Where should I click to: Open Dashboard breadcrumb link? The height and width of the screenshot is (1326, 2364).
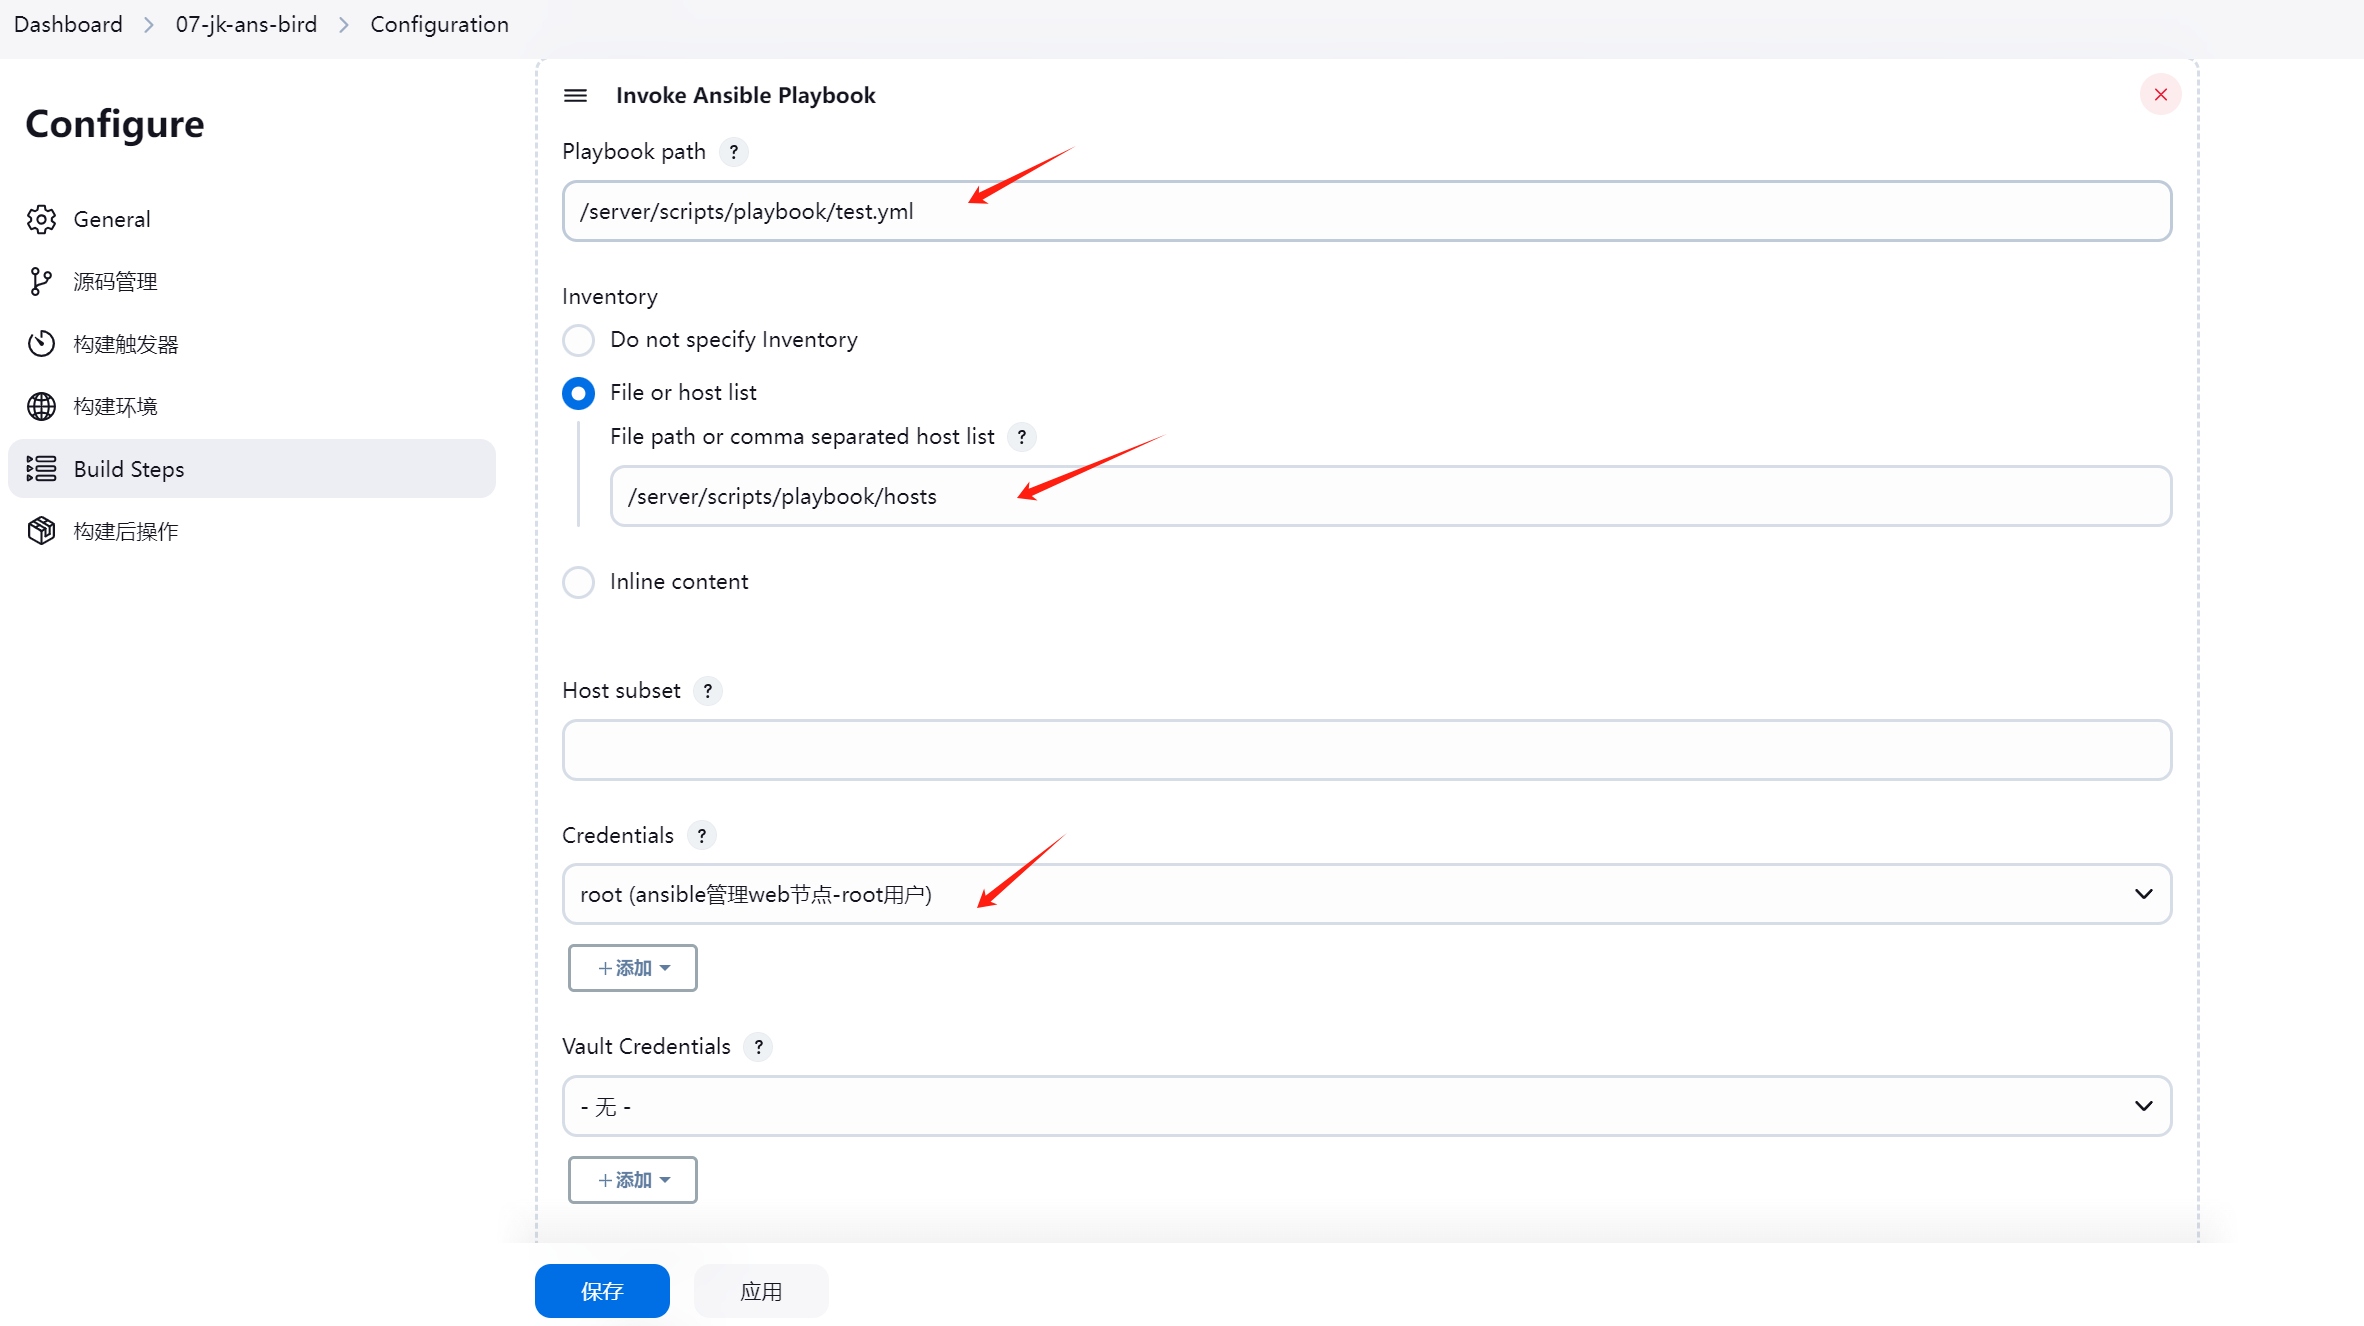point(68,24)
